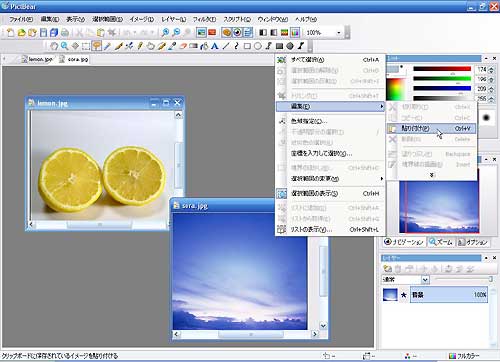Click the new layer icon in layer panel
Image resolution: width=500 pixels, height=362 pixels.
(388, 268)
